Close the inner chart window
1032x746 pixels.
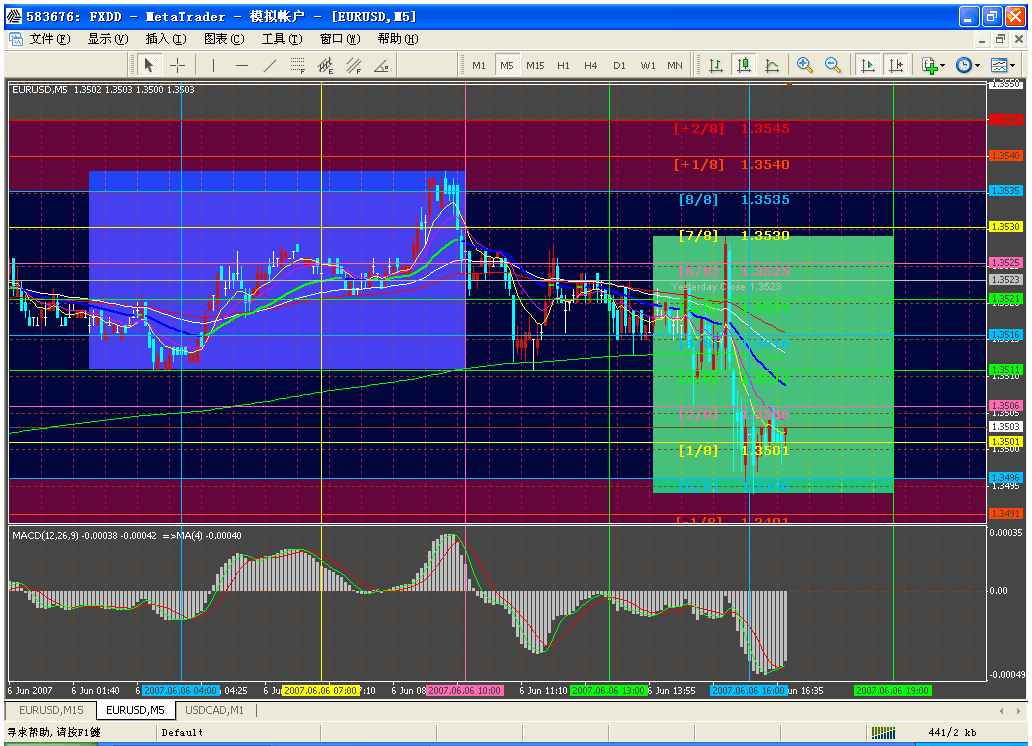point(1019,40)
